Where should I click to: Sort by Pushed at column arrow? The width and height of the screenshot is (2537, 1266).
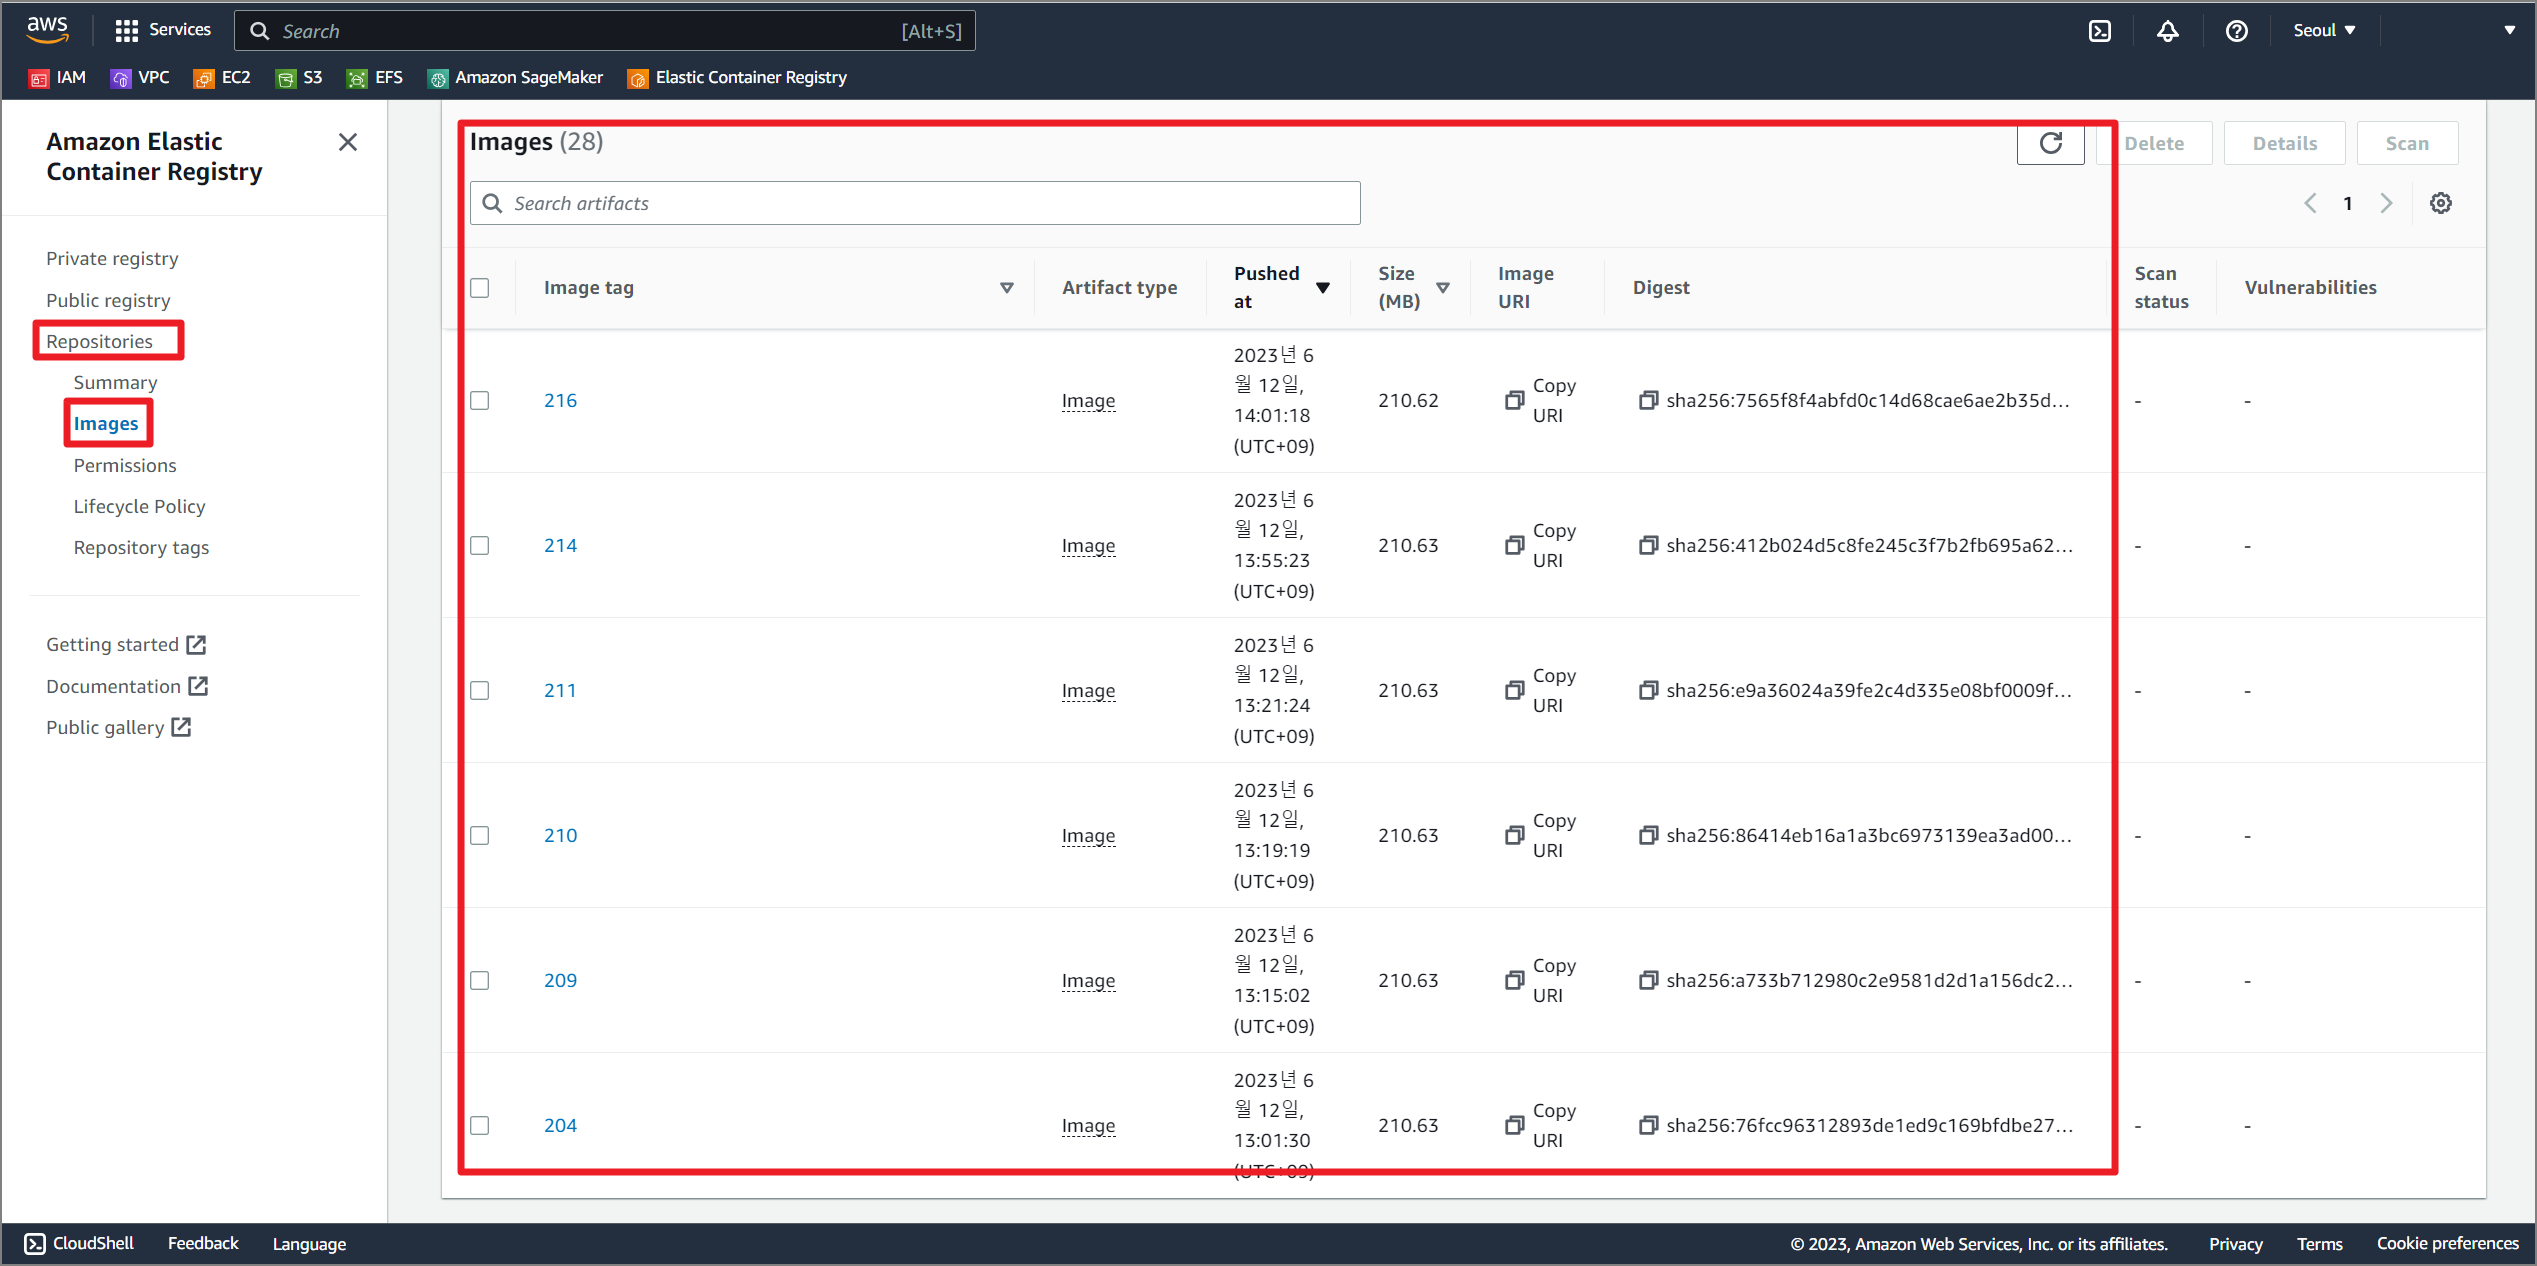pos(1322,288)
